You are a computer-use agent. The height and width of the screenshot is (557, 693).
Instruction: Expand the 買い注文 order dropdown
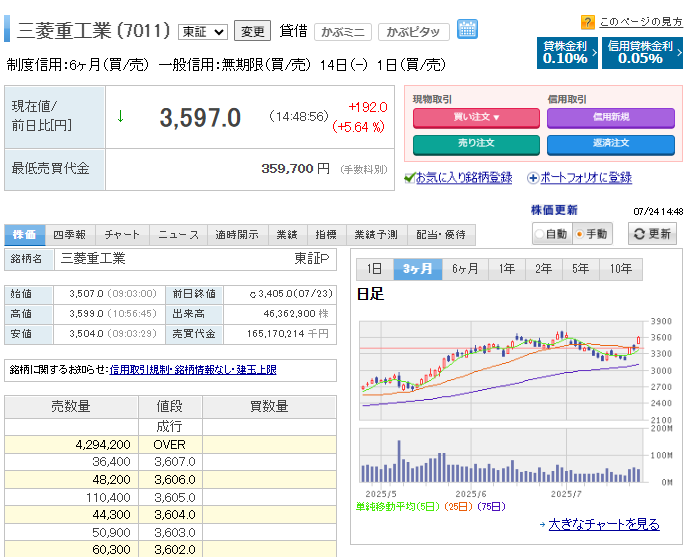(x=476, y=117)
